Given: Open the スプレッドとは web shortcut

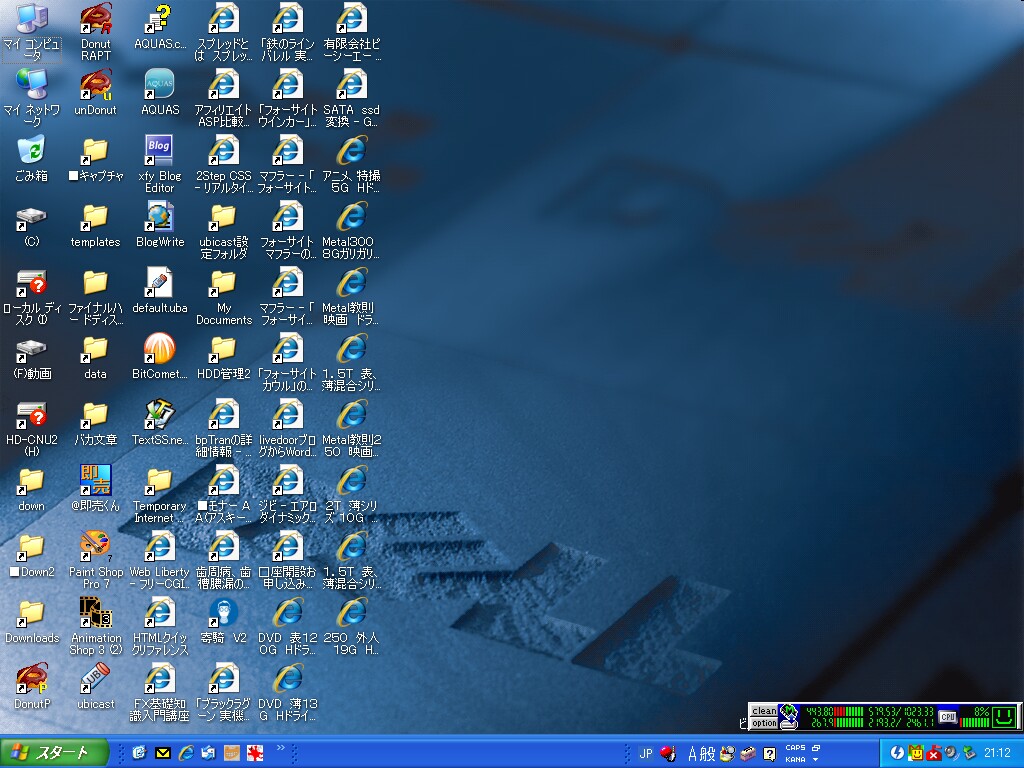Looking at the screenshot, I should (x=223, y=33).
